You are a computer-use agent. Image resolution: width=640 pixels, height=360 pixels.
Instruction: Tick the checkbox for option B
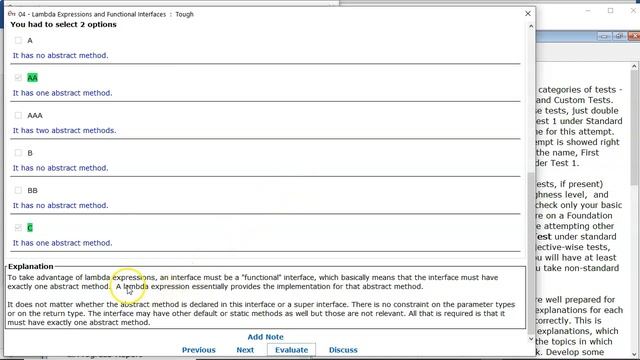point(18,153)
